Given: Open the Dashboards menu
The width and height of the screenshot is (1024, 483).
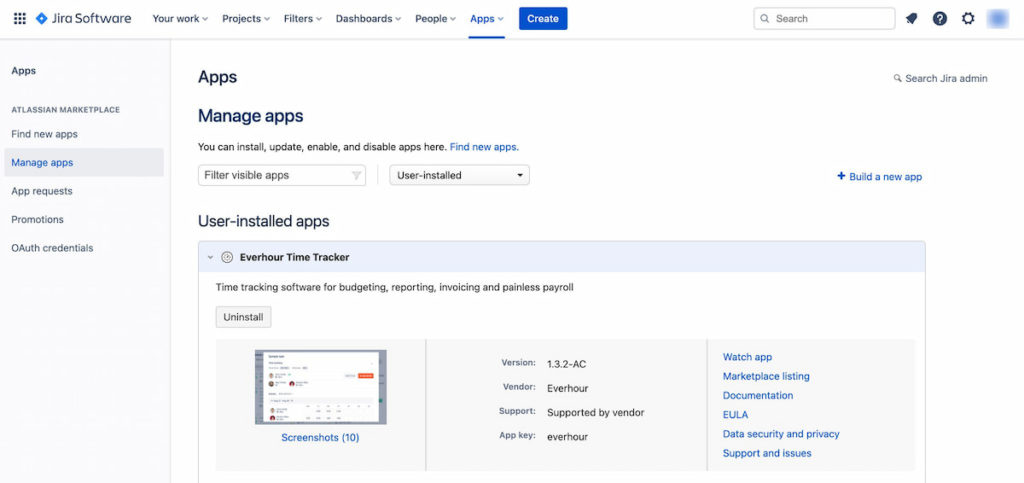Looking at the screenshot, I should 368,18.
